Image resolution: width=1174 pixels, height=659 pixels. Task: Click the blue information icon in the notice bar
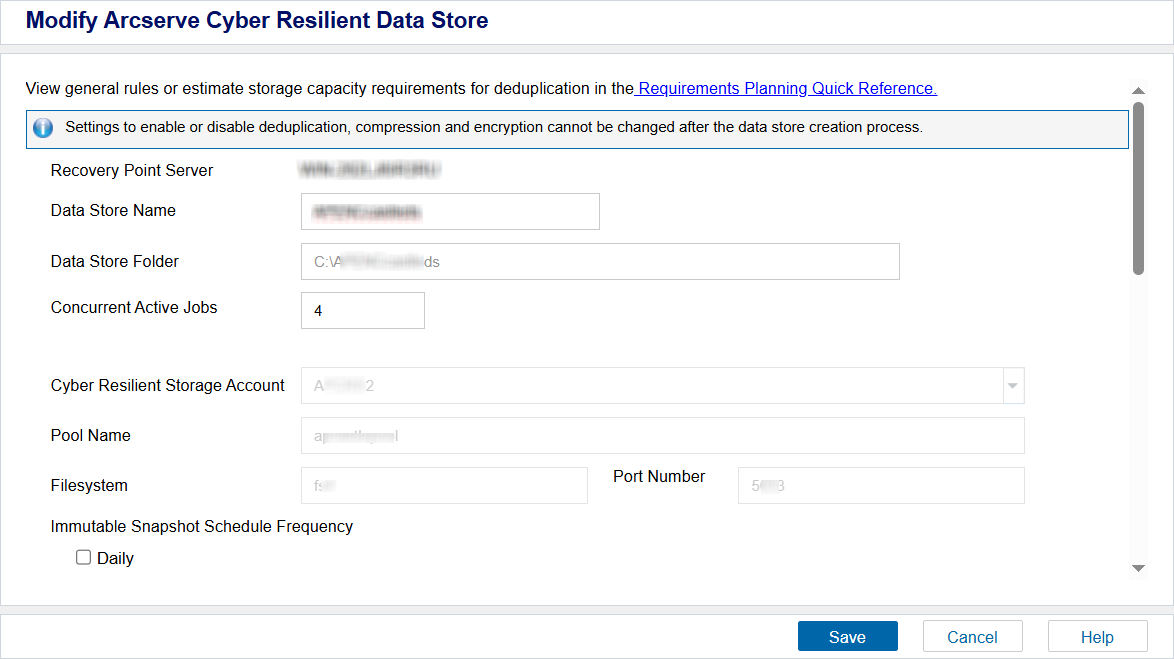point(43,128)
